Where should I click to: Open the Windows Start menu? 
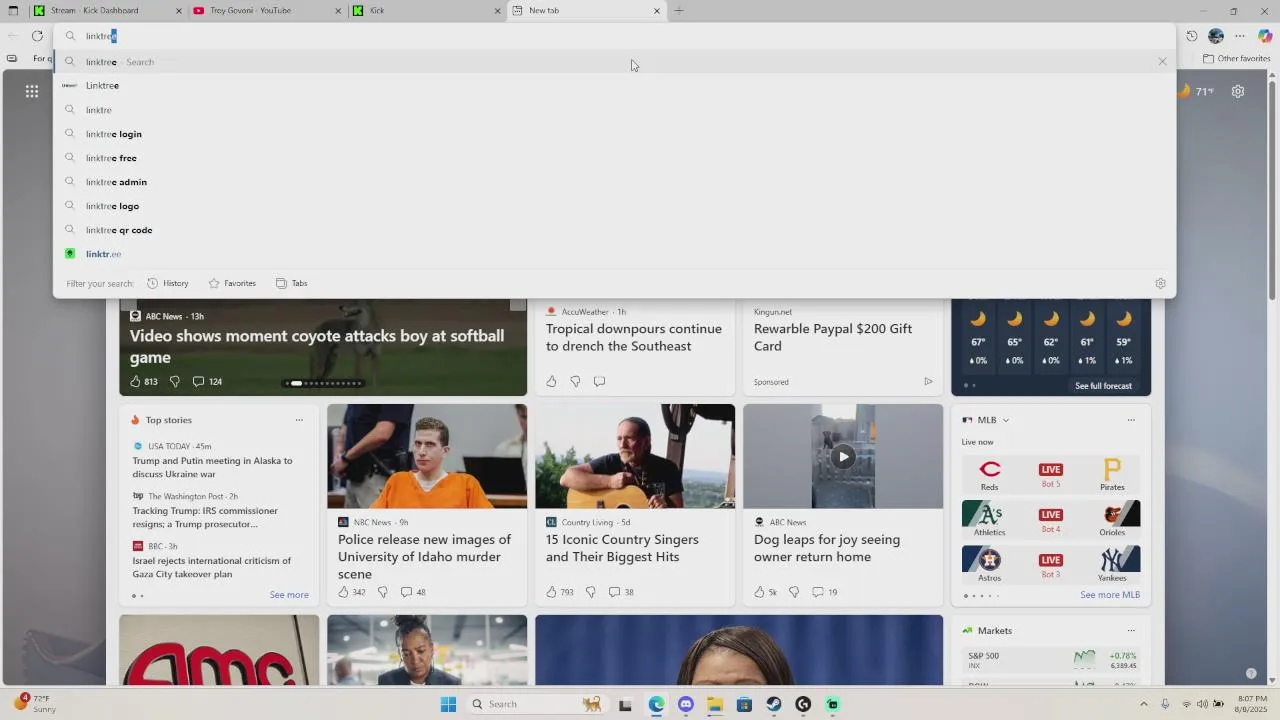click(x=448, y=704)
